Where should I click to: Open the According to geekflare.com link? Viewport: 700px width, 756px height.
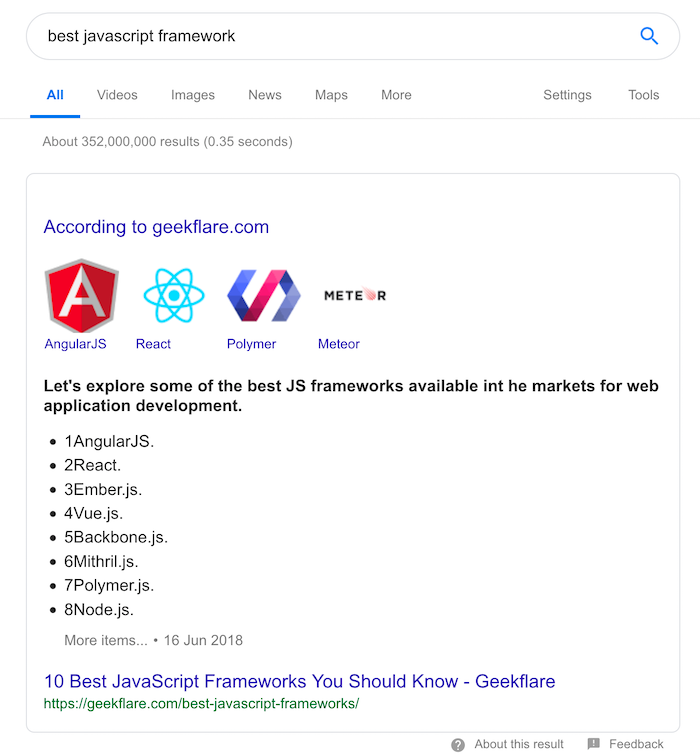pyautogui.click(x=156, y=227)
